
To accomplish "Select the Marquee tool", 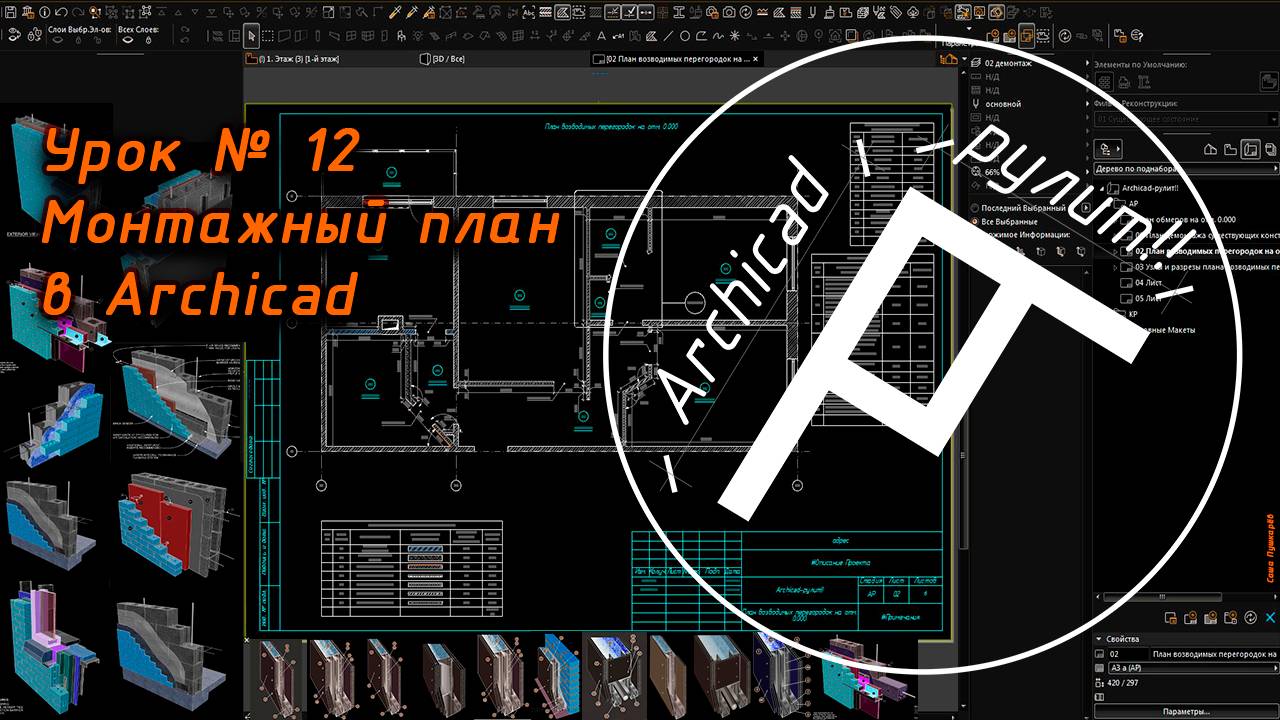I will 268,36.
